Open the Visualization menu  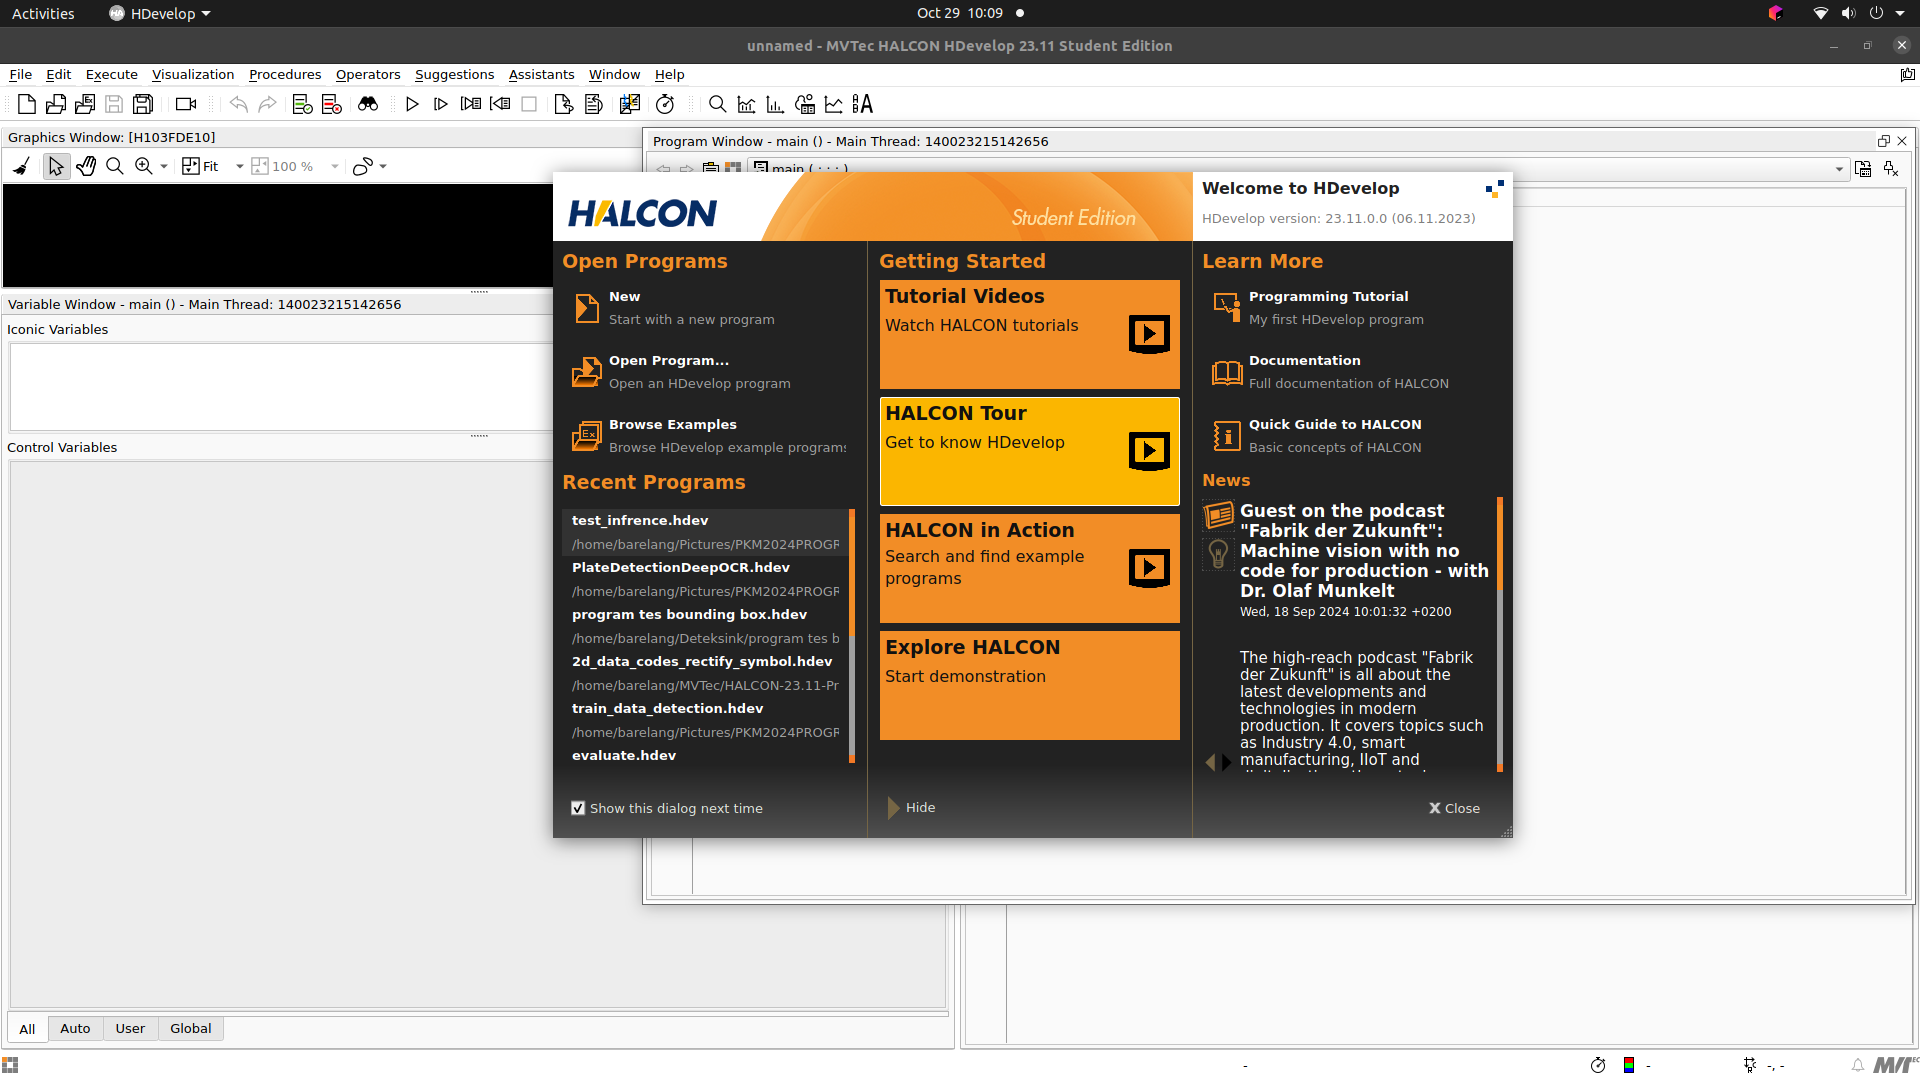193,75
